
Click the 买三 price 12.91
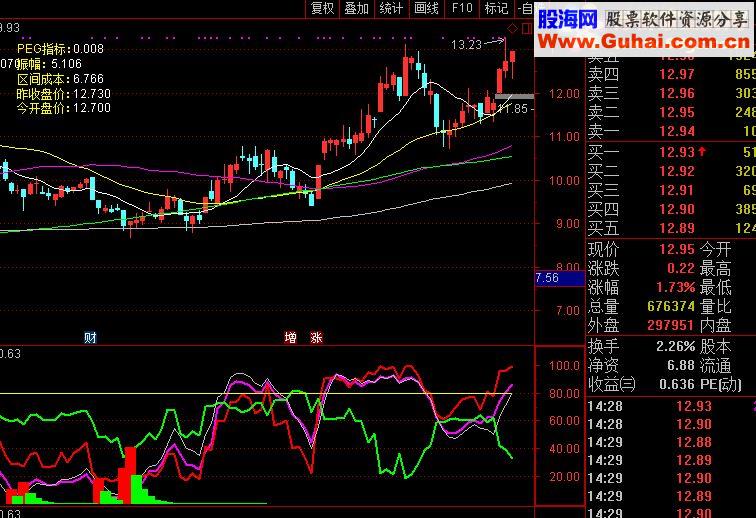[677, 191]
